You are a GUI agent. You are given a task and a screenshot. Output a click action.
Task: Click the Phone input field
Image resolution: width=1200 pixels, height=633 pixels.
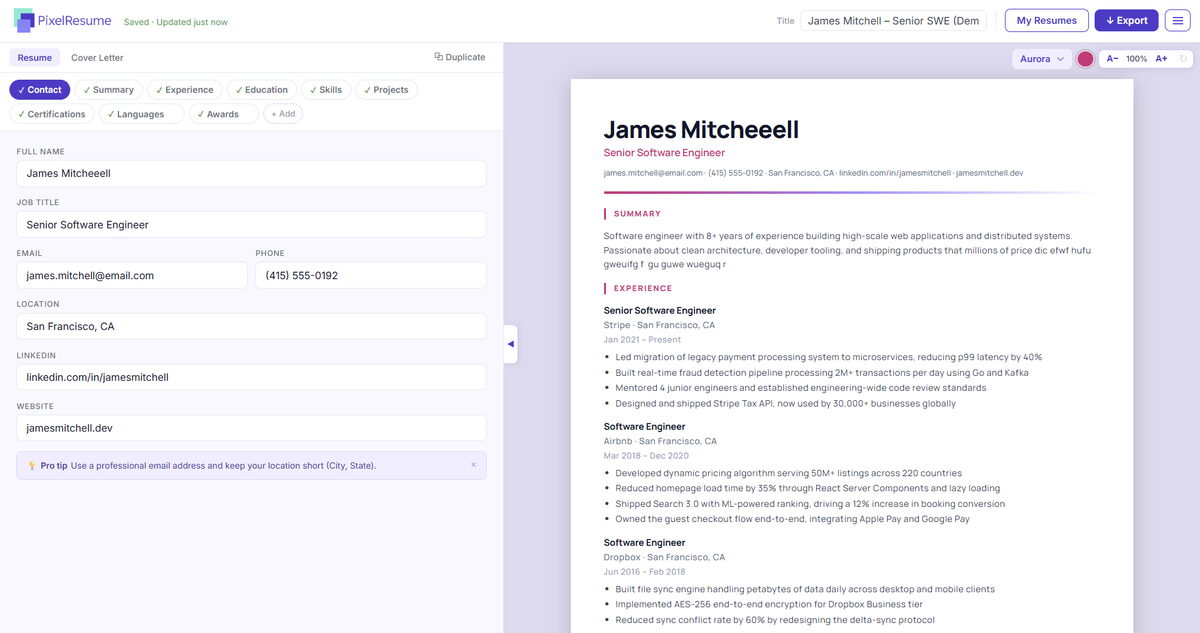tap(371, 275)
